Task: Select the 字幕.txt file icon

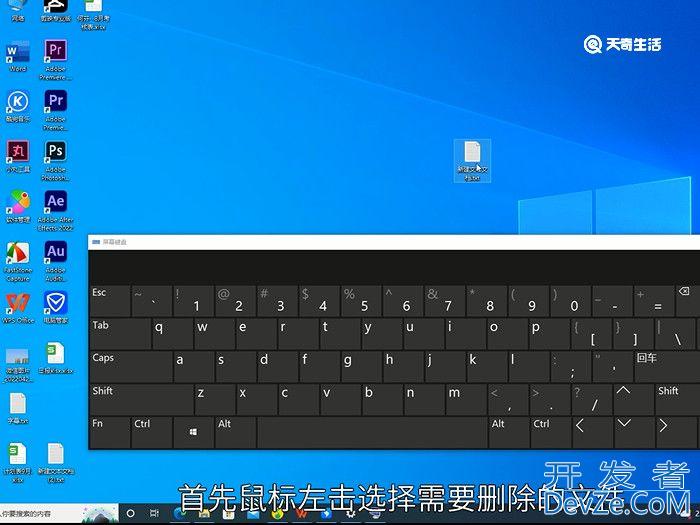Action: 18,408
